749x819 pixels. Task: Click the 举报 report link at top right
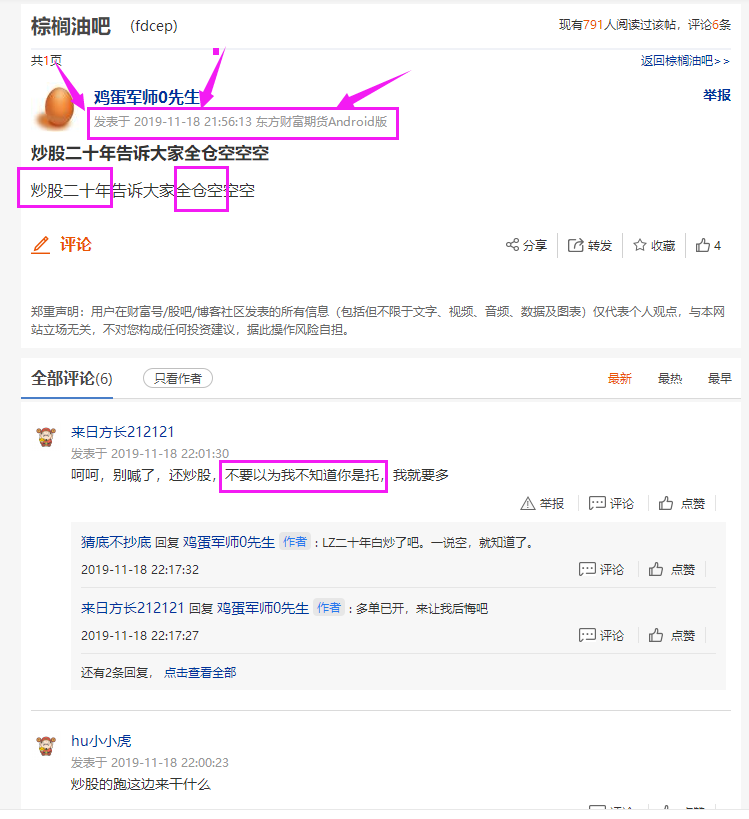[x=717, y=95]
